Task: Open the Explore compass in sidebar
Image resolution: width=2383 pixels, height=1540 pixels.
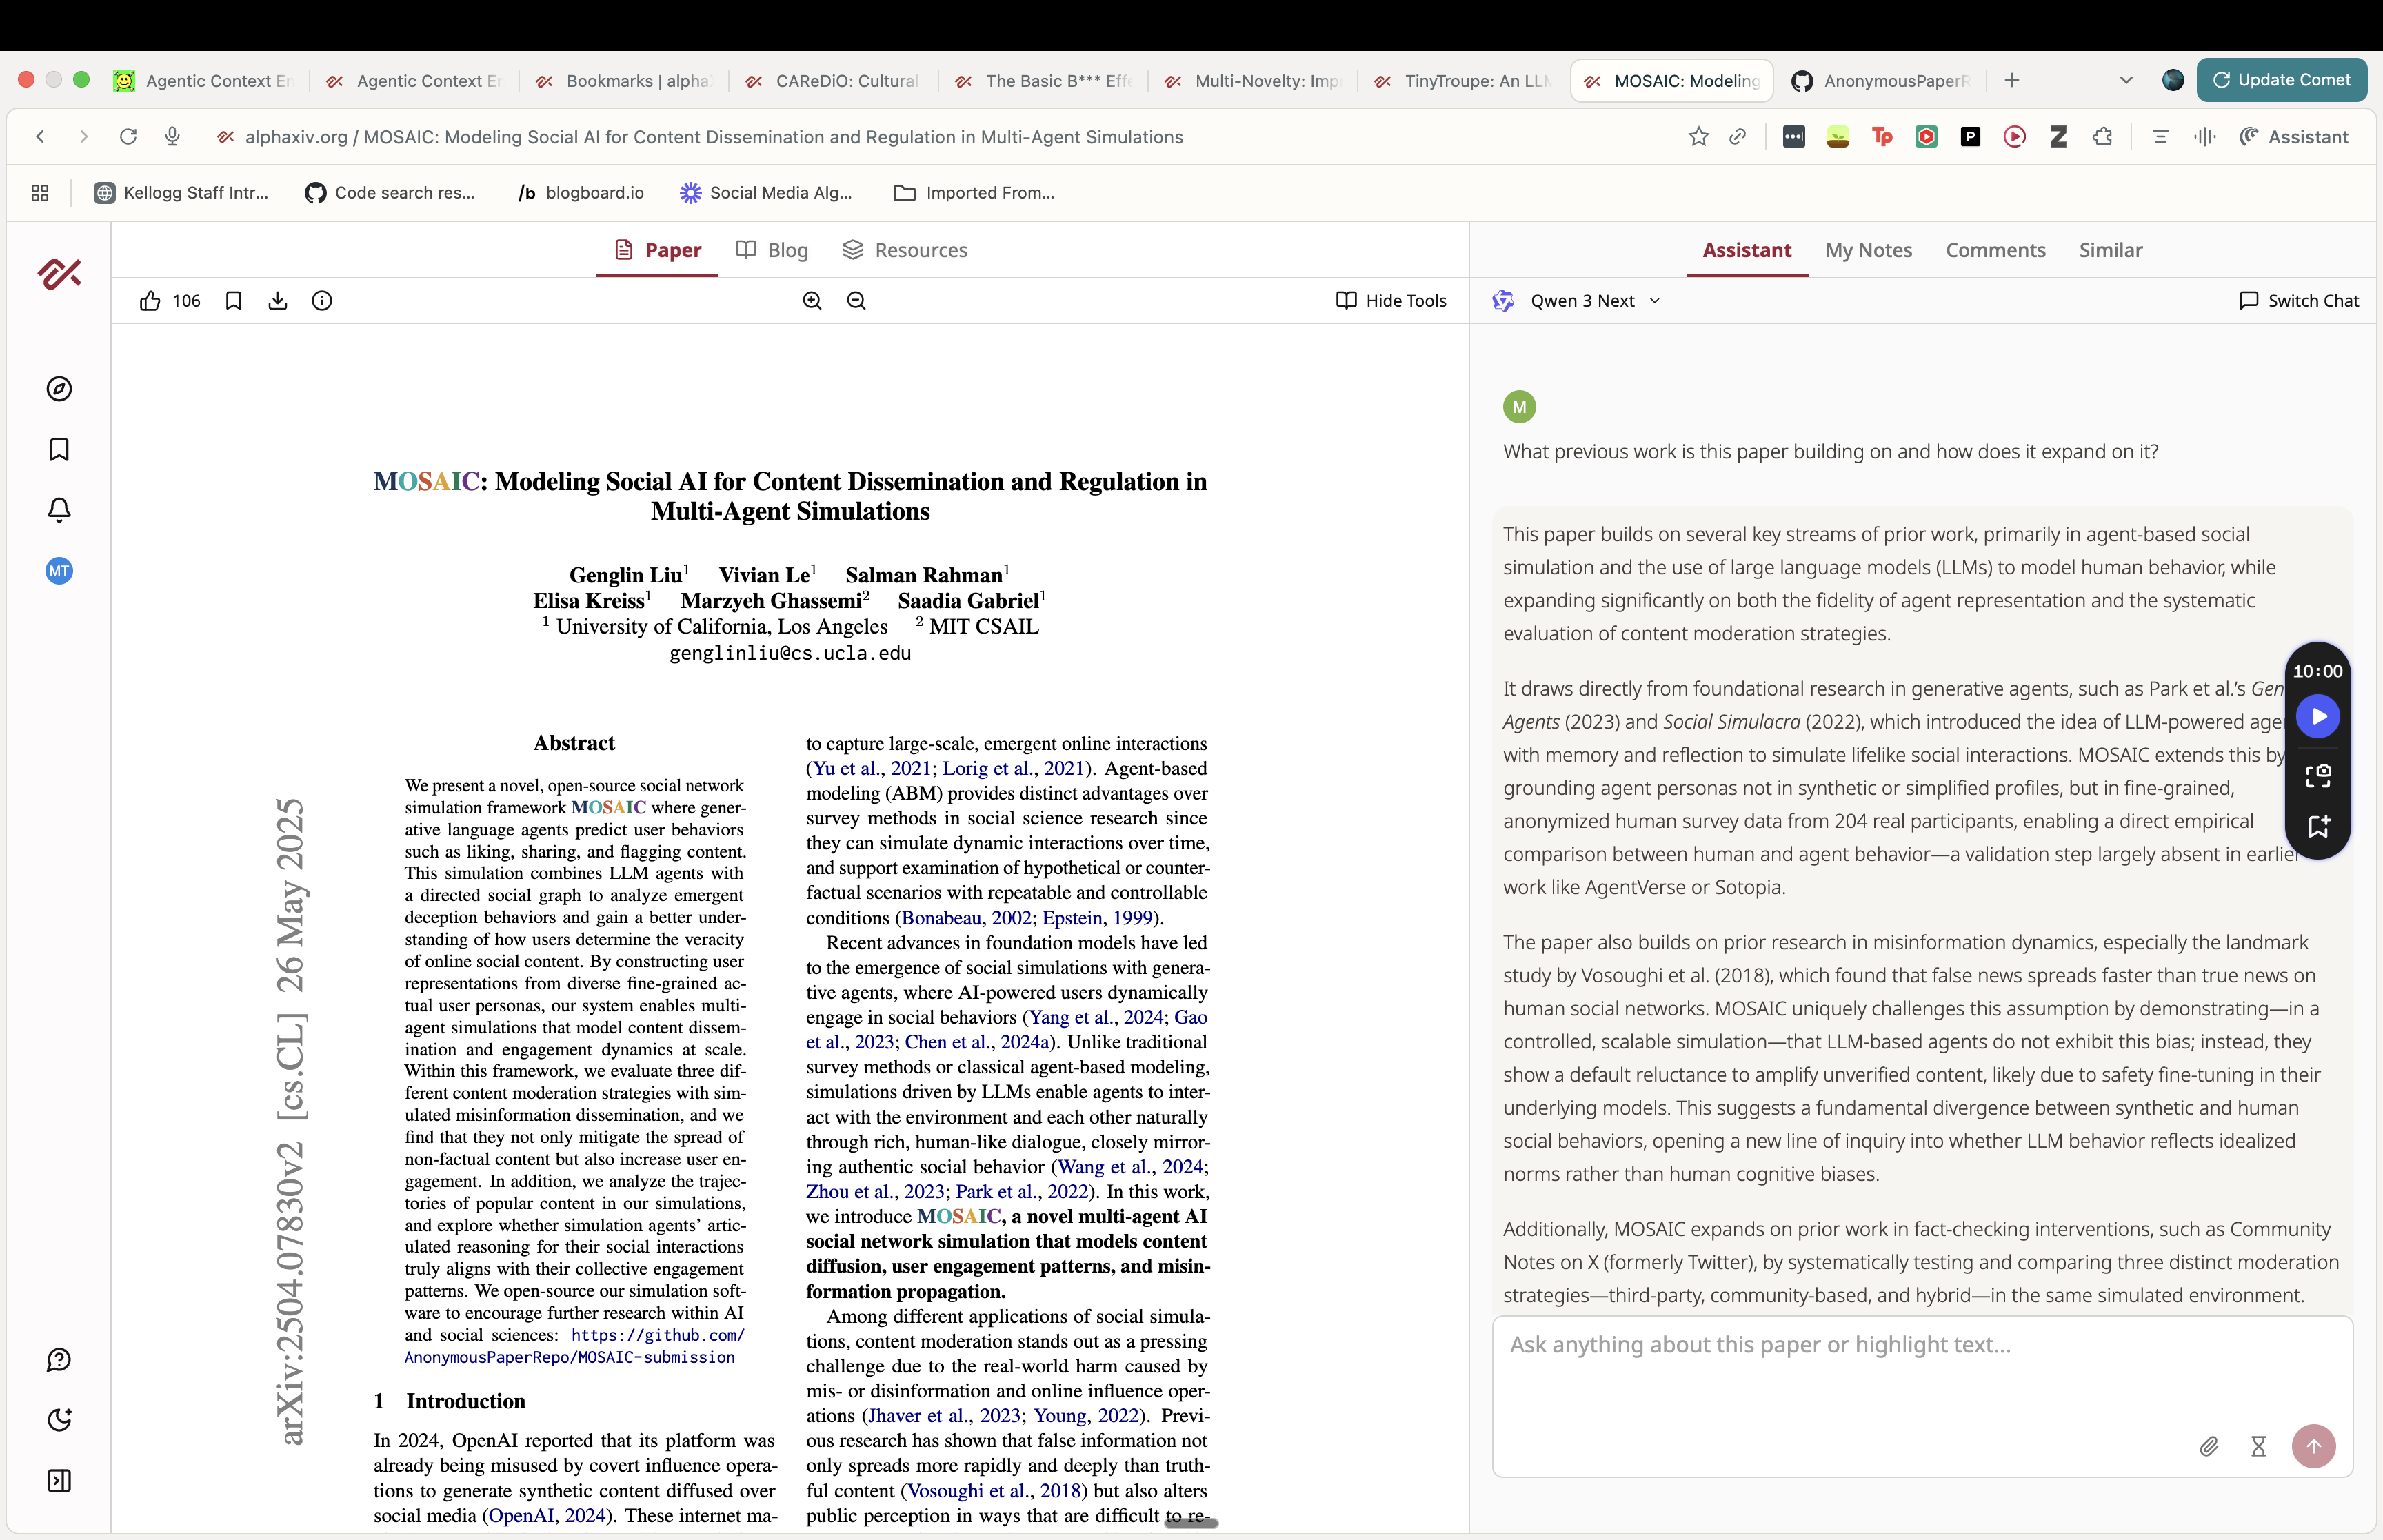Action: tap(59, 389)
